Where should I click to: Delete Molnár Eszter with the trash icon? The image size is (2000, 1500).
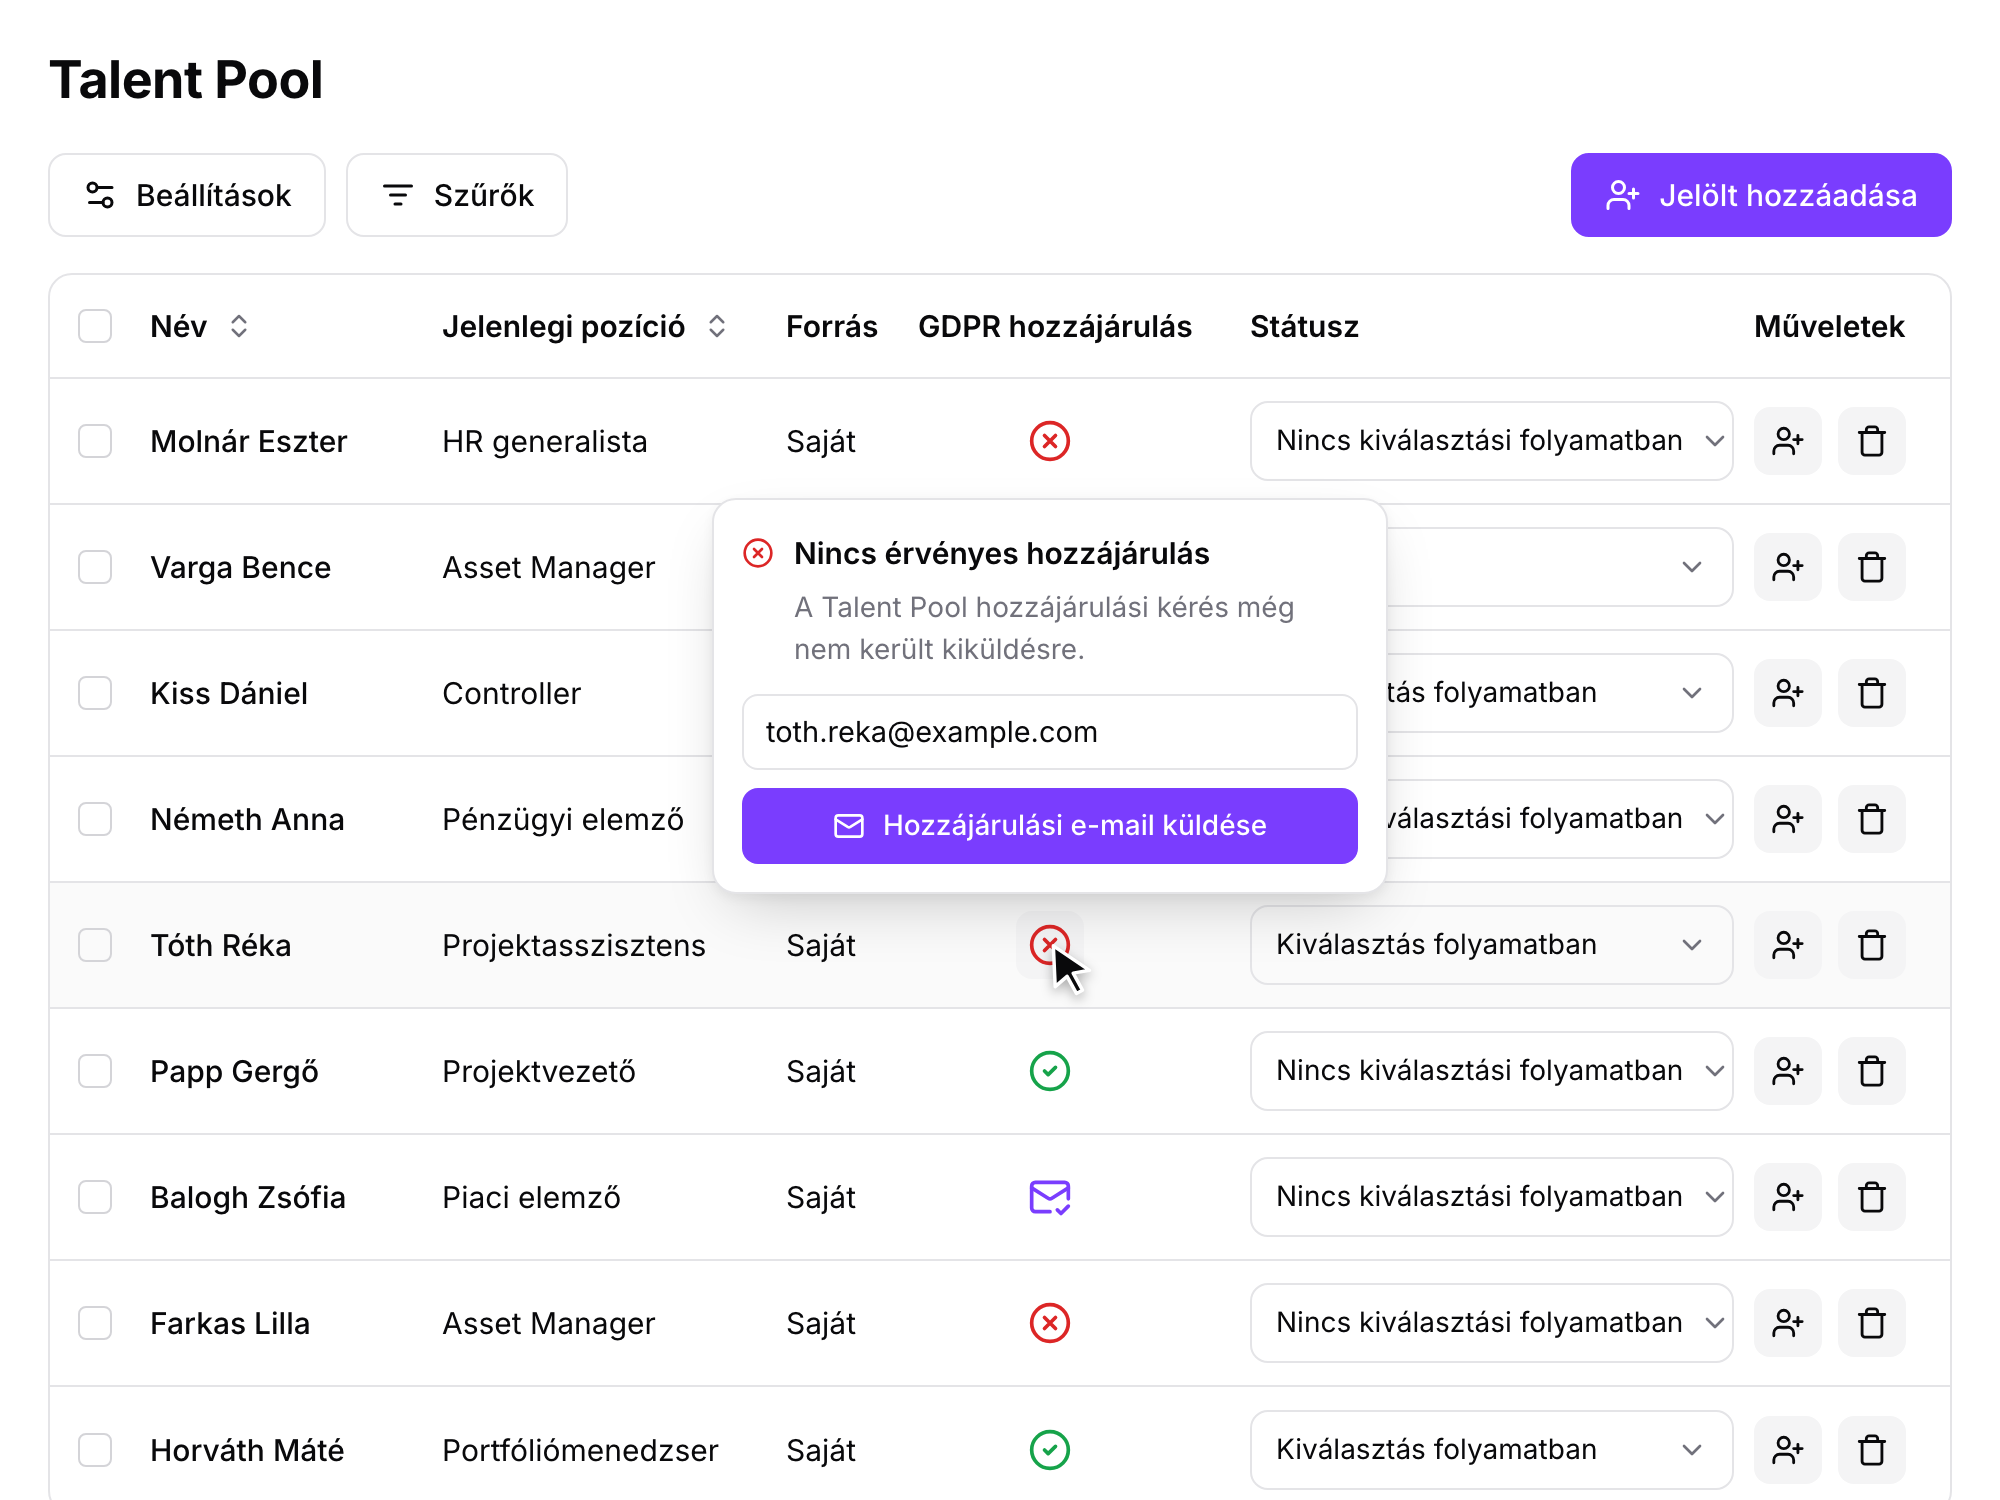[1871, 441]
